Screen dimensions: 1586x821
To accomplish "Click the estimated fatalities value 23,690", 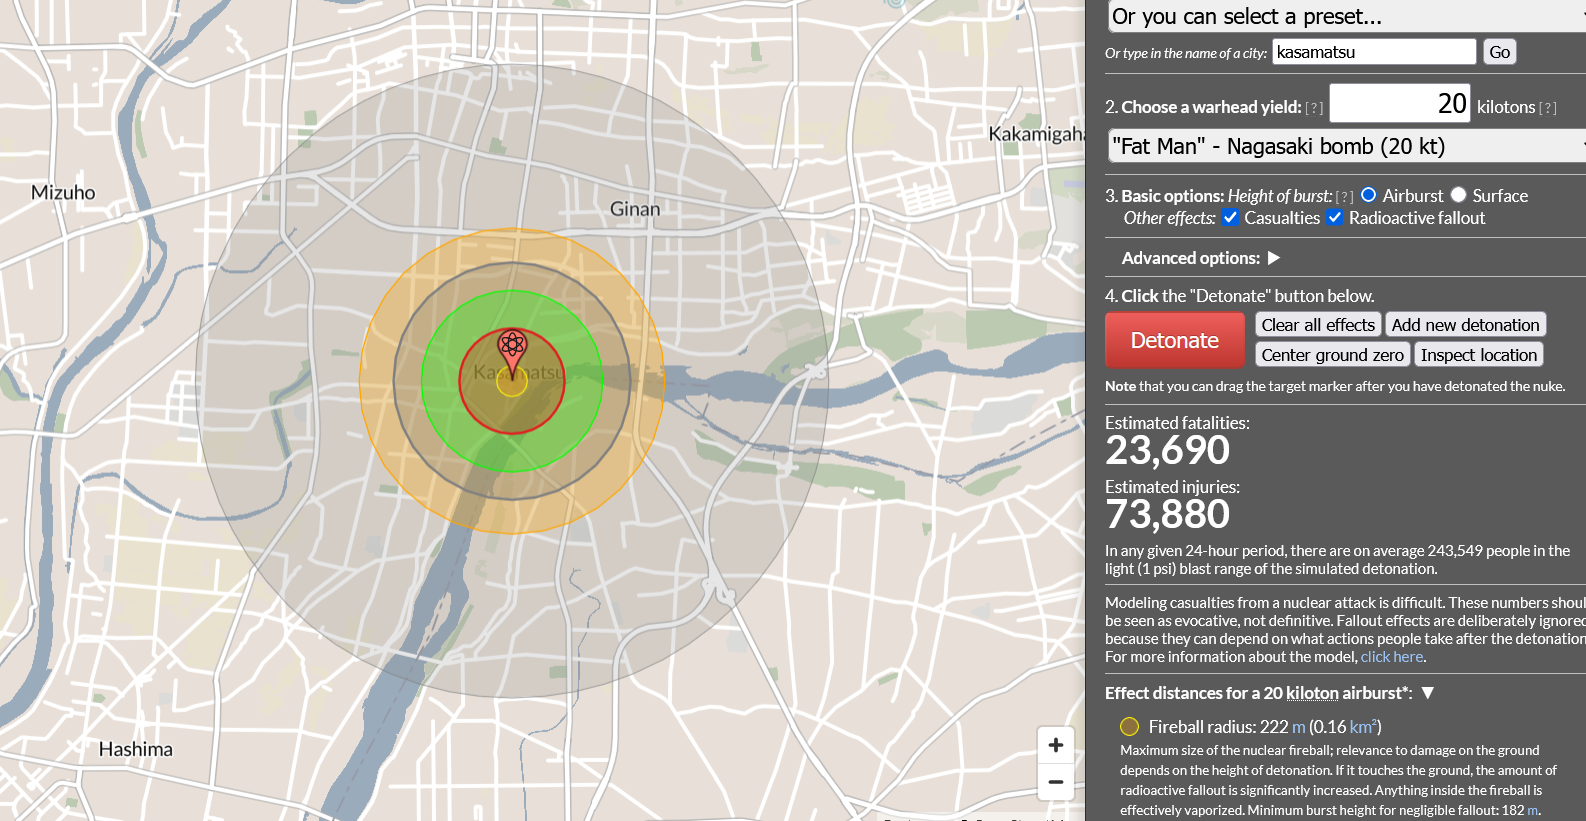I will pos(1167,451).
